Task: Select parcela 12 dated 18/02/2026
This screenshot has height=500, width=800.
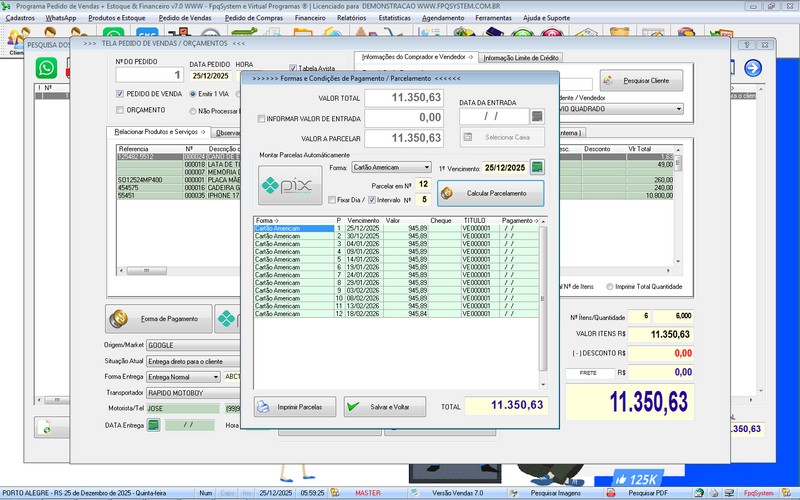Action: (396, 314)
